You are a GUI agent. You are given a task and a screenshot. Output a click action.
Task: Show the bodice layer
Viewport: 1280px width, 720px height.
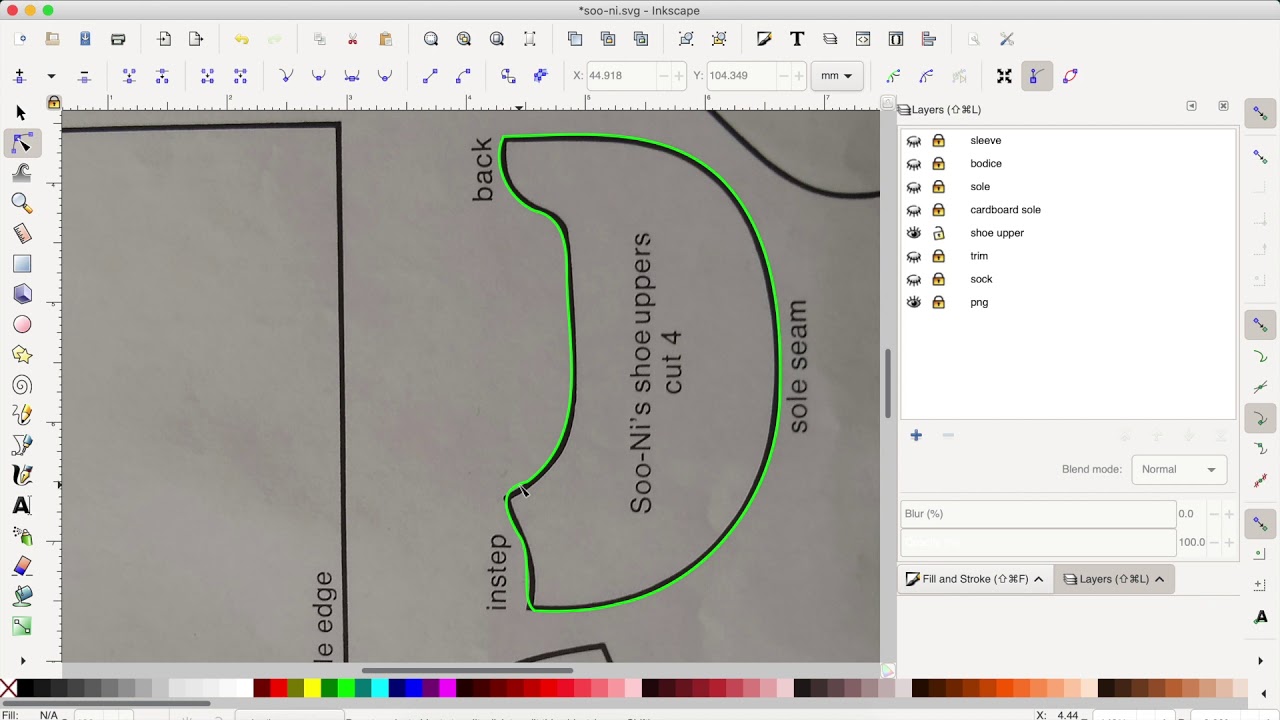click(x=914, y=164)
